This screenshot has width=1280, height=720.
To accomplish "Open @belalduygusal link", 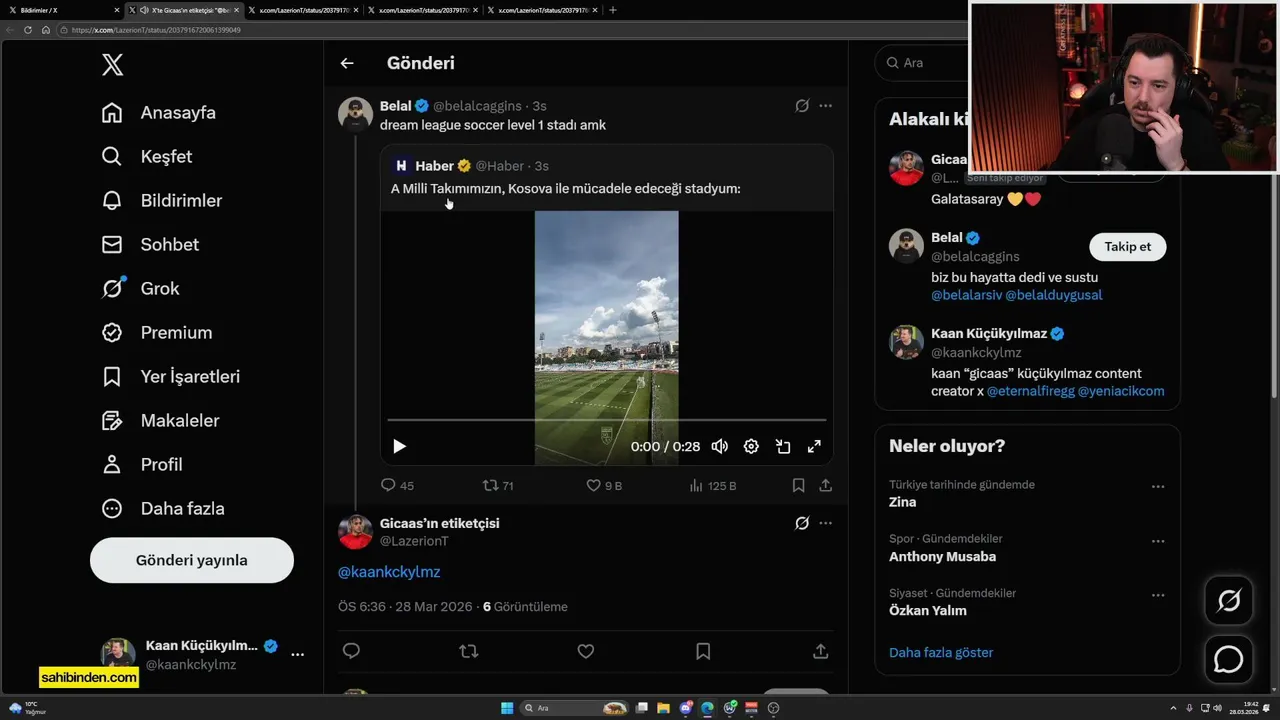I will tap(1054, 295).
